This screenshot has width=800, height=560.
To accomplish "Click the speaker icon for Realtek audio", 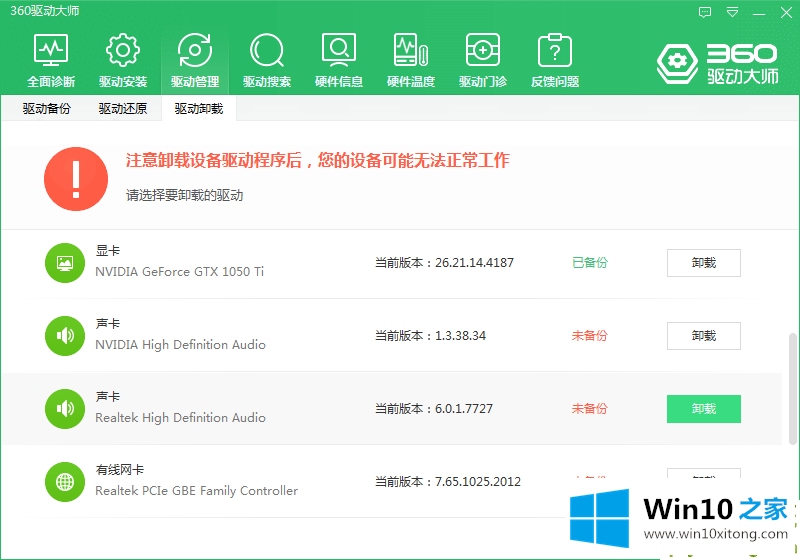I will 65,408.
